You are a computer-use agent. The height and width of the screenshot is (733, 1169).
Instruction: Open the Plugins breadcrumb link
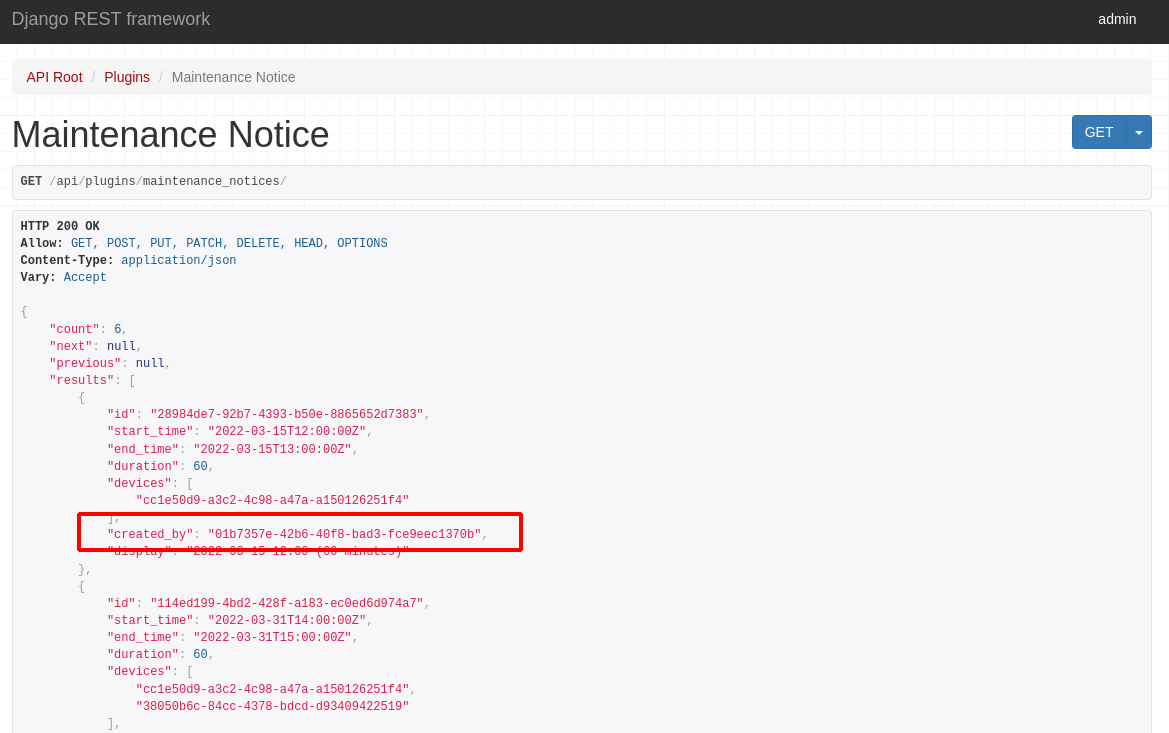point(126,77)
